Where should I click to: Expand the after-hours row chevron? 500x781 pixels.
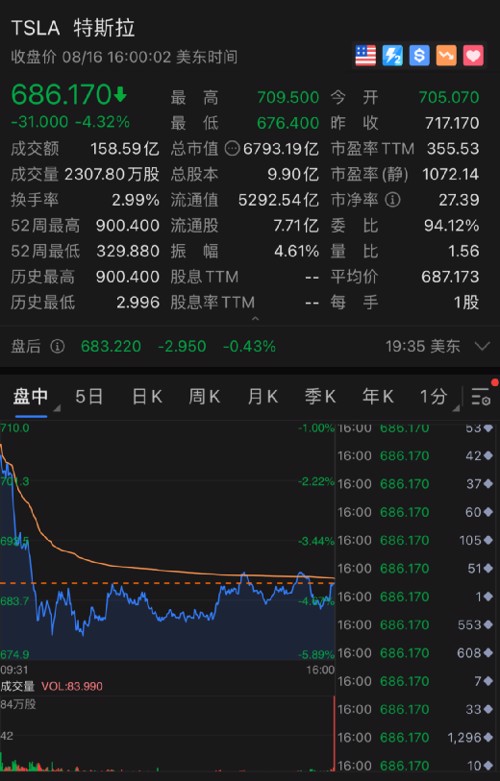[x=483, y=346]
